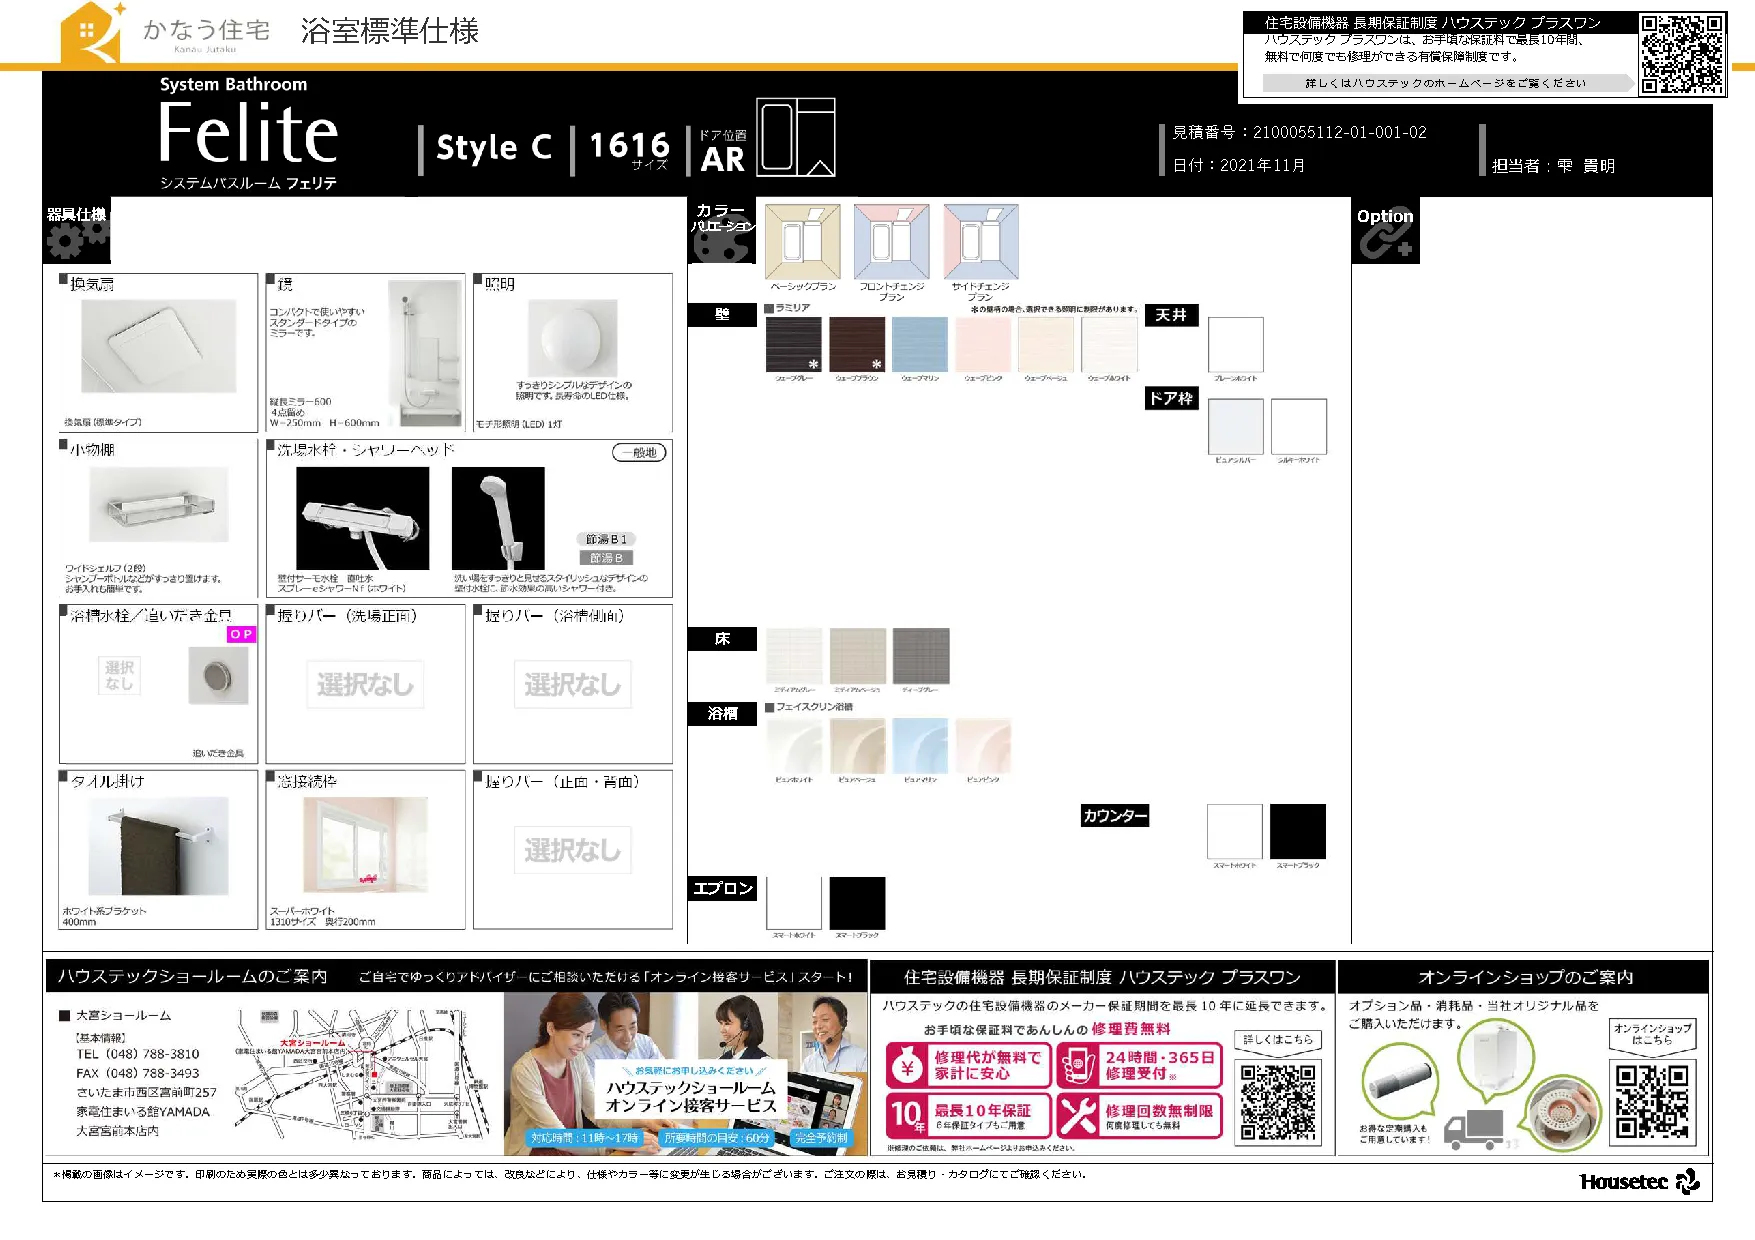Pick the シルキーホワイト door frame swatch
This screenshot has width=1755, height=1240.
(1299, 426)
